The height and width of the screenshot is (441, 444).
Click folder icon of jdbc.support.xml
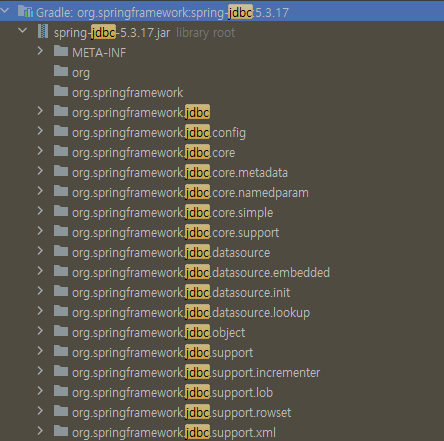click(x=61, y=431)
